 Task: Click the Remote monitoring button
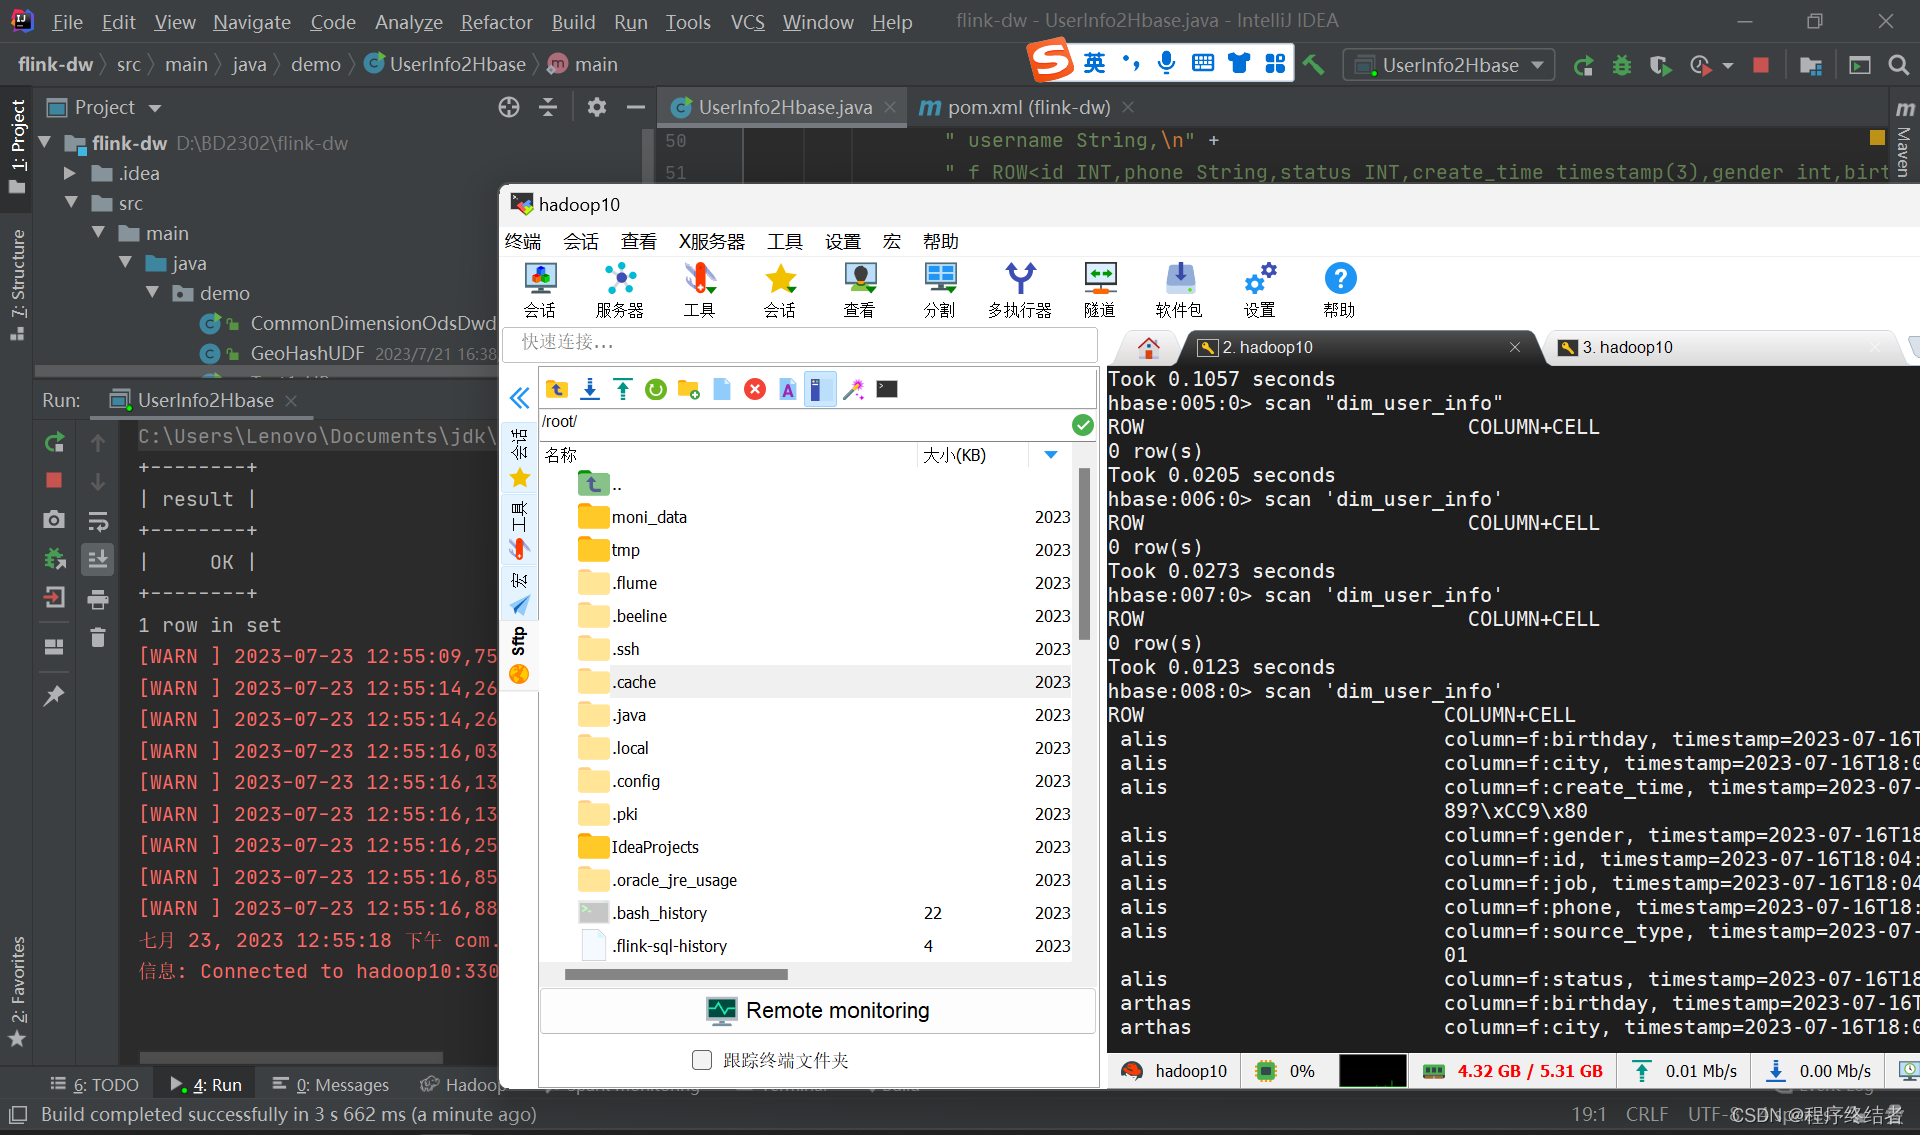pyautogui.click(x=818, y=1011)
